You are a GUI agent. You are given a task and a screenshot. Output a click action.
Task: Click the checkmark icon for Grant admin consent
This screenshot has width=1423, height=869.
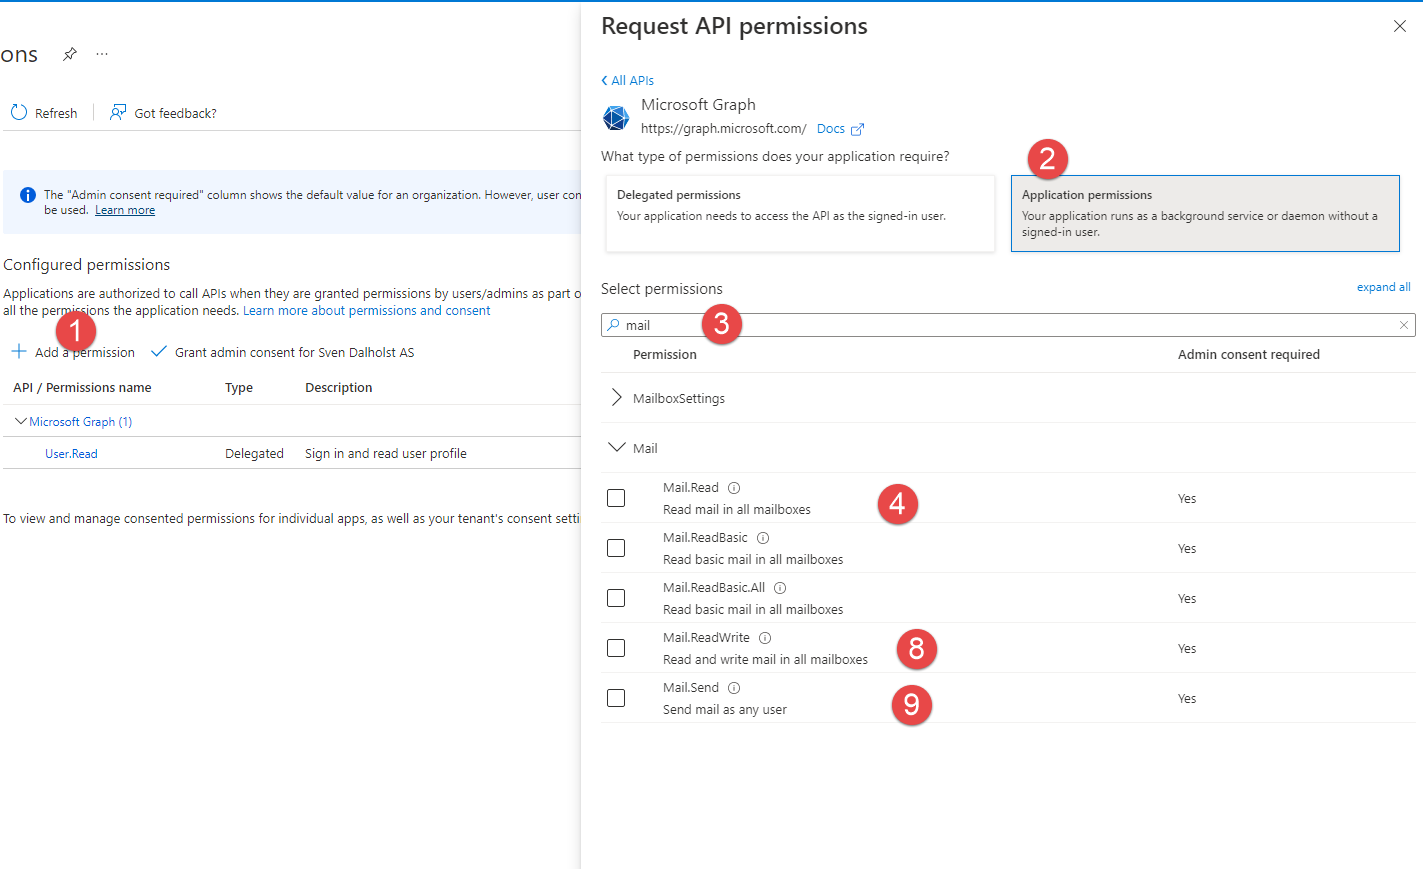pos(159,352)
